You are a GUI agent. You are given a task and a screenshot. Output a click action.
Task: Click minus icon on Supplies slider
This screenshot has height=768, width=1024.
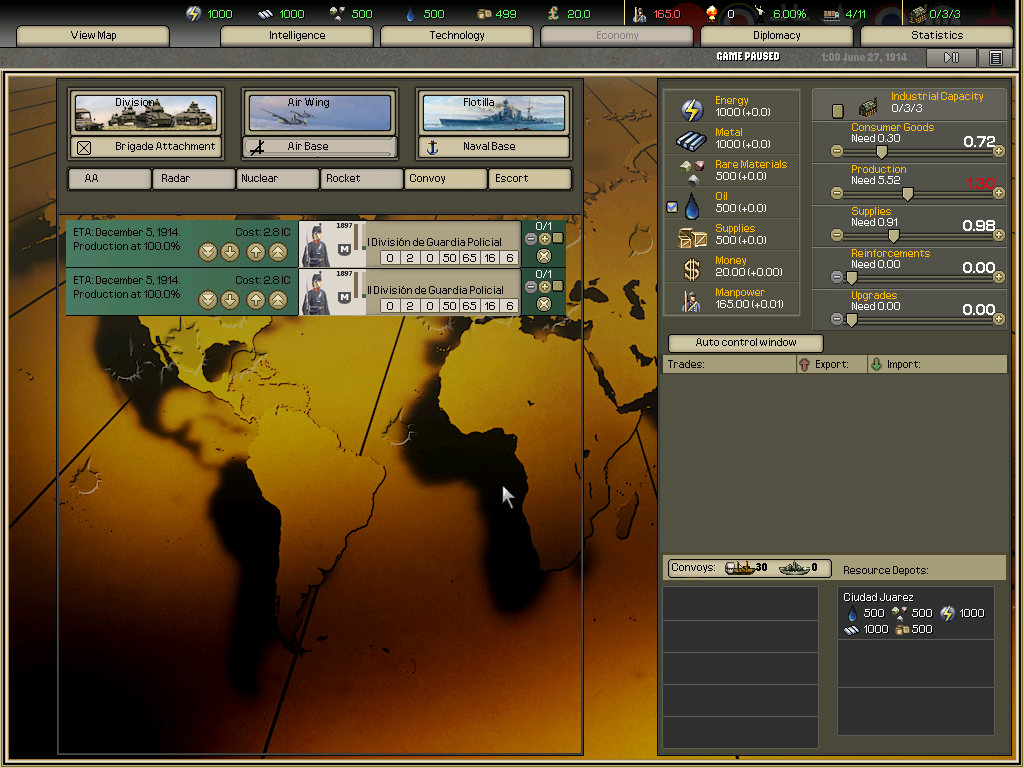837,235
